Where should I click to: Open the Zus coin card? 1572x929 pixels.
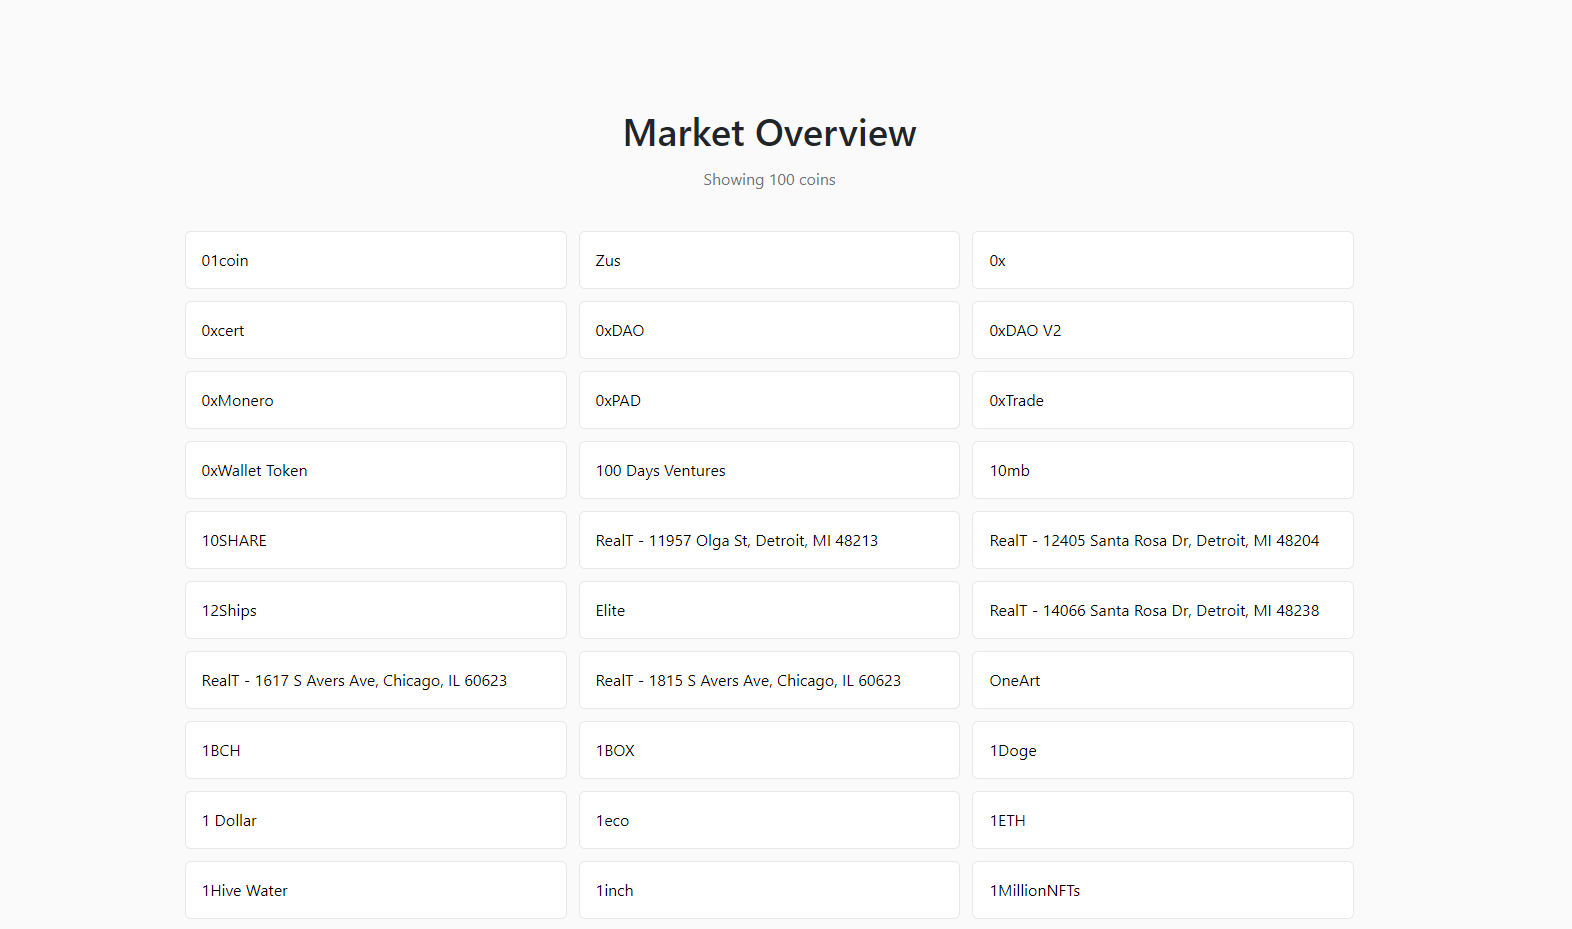coord(769,260)
